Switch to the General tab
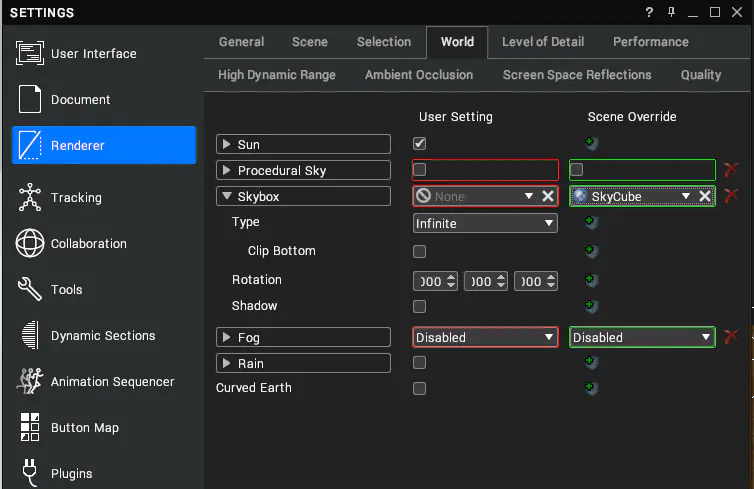This screenshot has height=489, width=754. click(x=241, y=42)
